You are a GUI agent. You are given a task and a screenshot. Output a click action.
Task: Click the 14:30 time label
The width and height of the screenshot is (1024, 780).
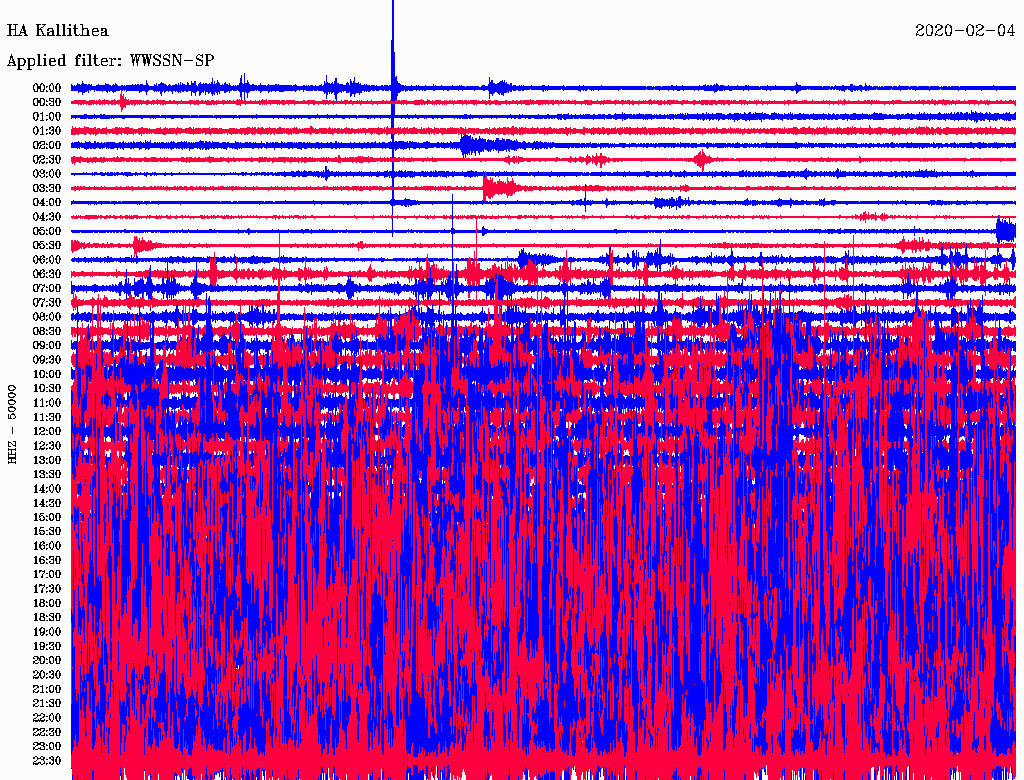pyautogui.click(x=47, y=503)
